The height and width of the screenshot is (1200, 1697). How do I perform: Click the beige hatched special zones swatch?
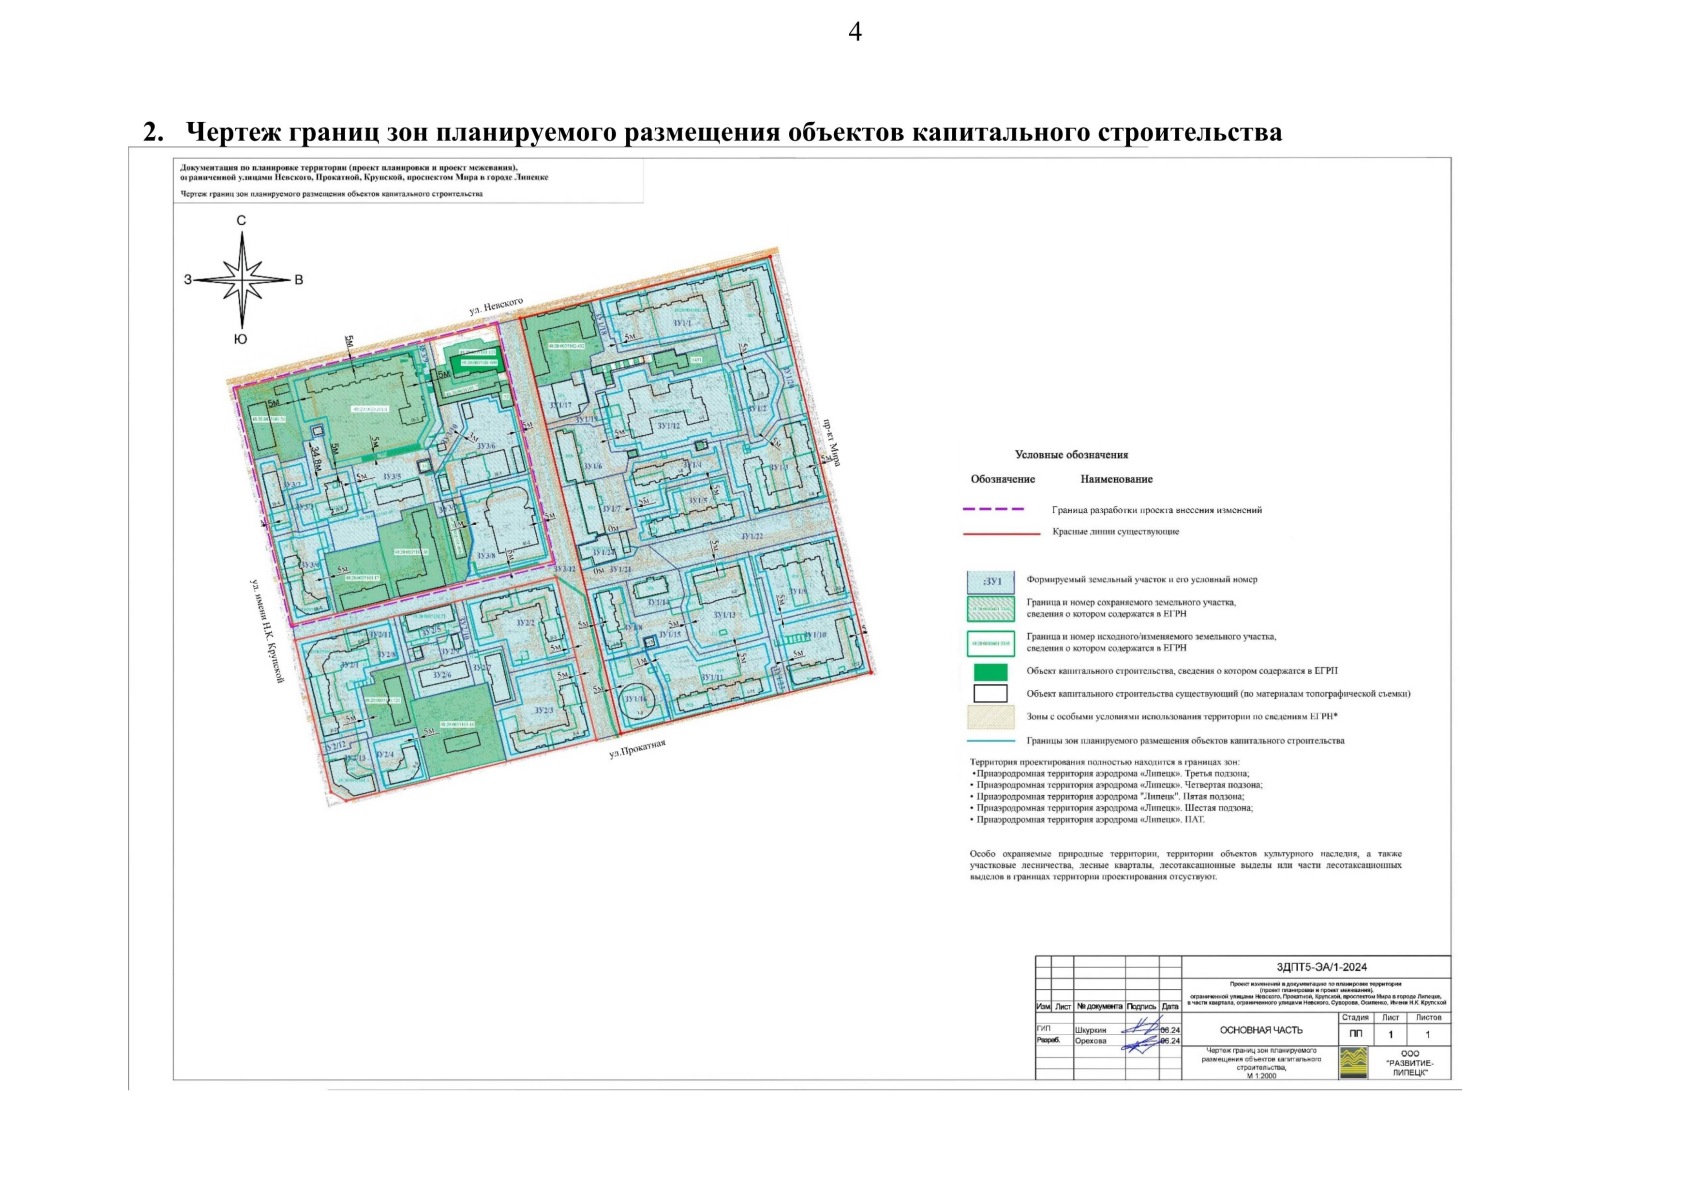pyautogui.click(x=990, y=717)
